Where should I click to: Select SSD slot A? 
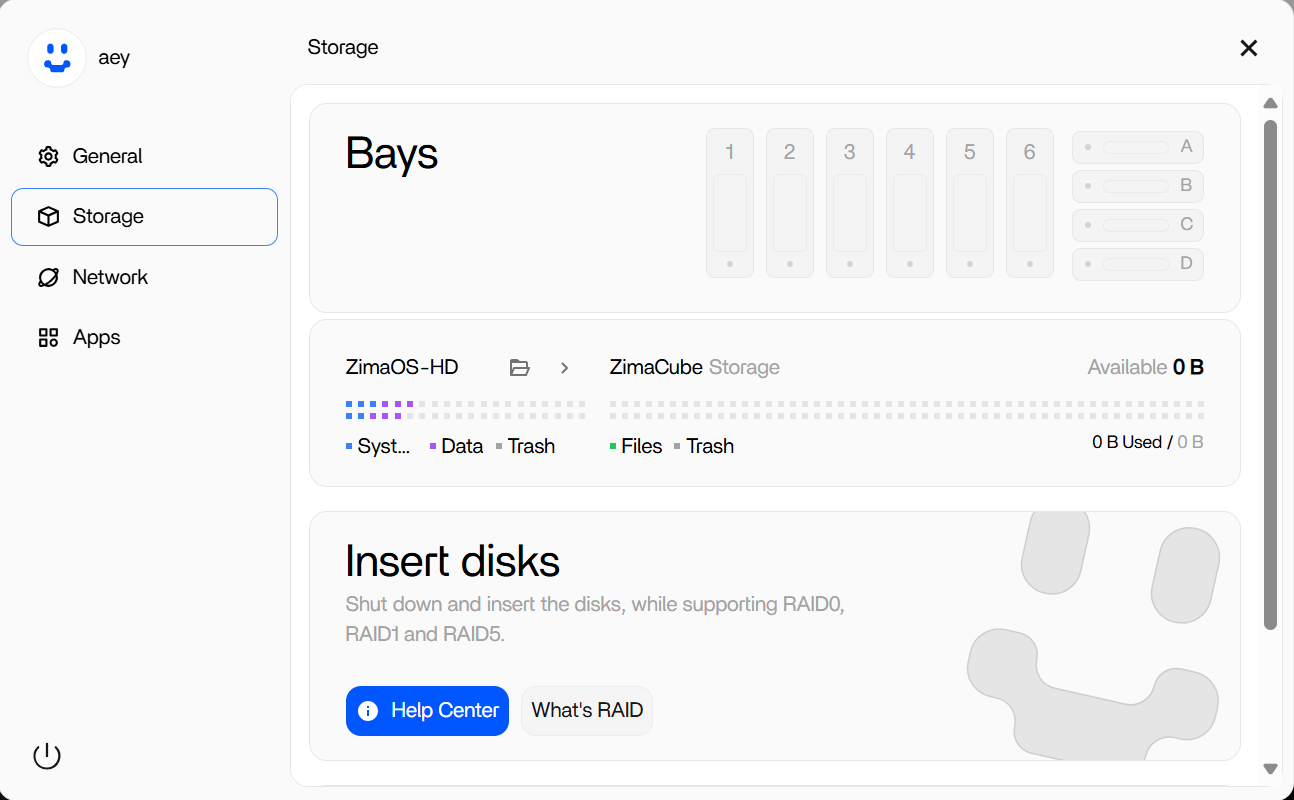coord(1138,147)
